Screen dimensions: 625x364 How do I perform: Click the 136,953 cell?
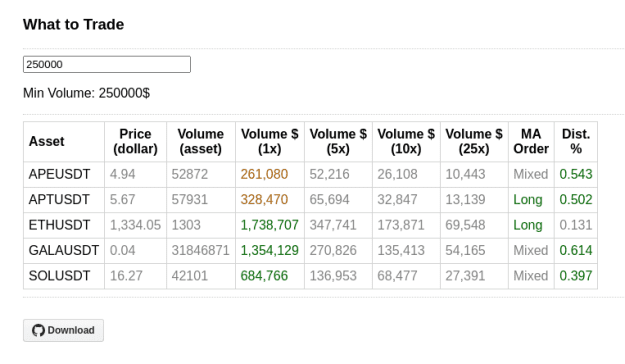coord(338,276)
